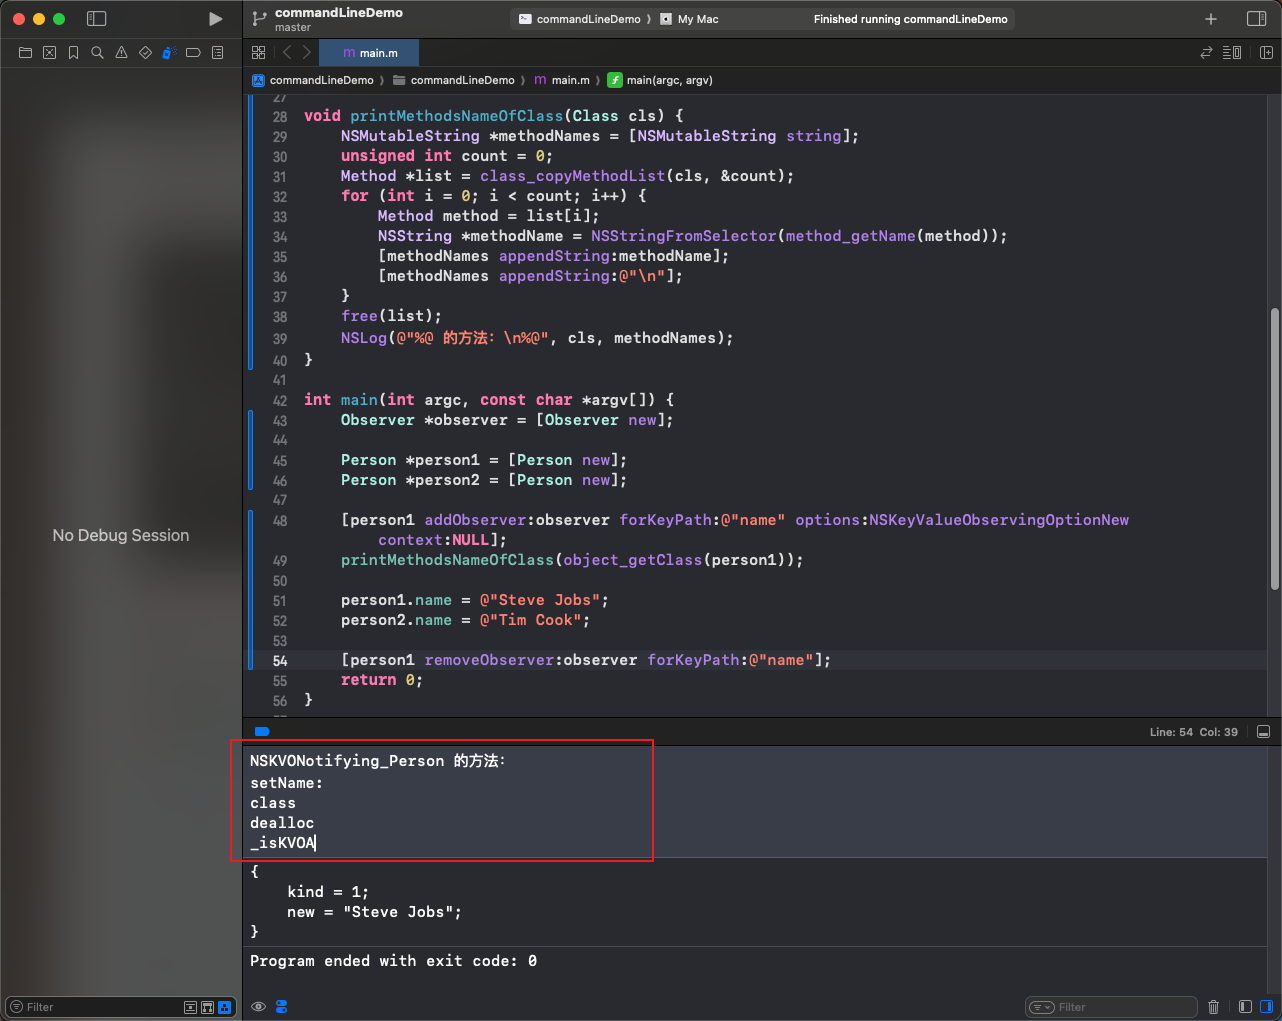
Task: Open the Bookmark navigator
Action: pyautogui.click(x=73, y=53)
